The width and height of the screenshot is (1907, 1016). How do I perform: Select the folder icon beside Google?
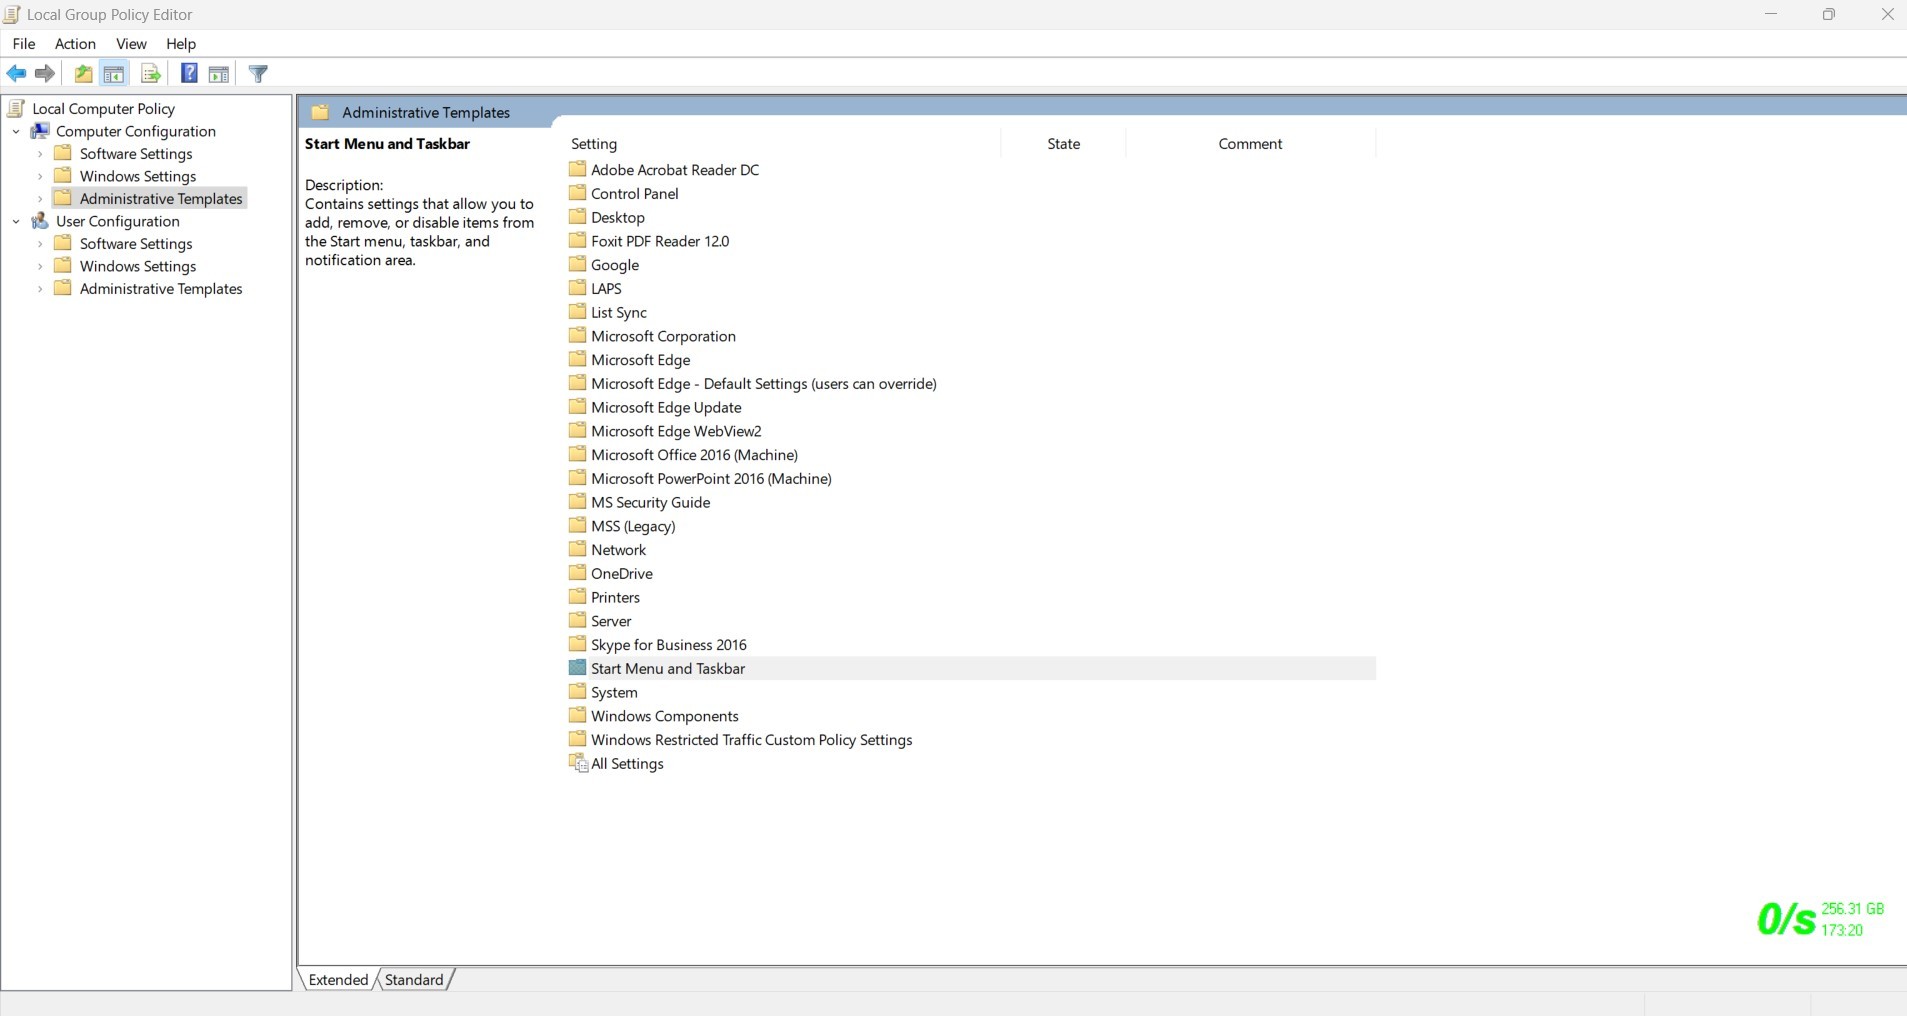click(x=577, y=264)
